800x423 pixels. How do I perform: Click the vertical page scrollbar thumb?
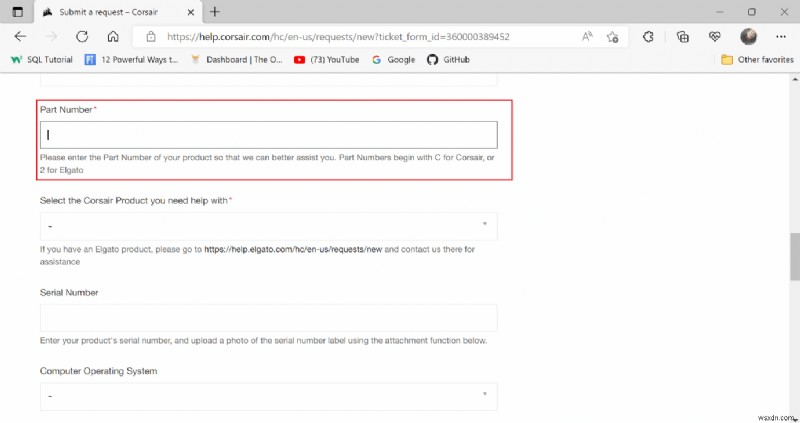794,256
